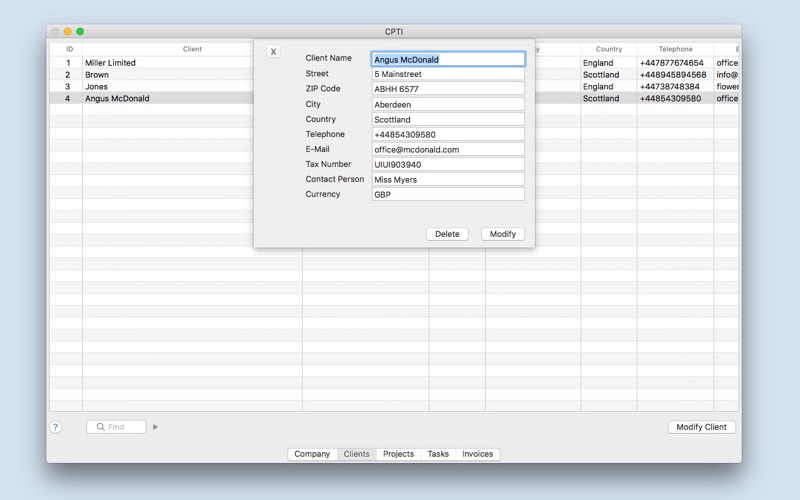
Task: Switch to the Invoices tab
Action: 478,454
